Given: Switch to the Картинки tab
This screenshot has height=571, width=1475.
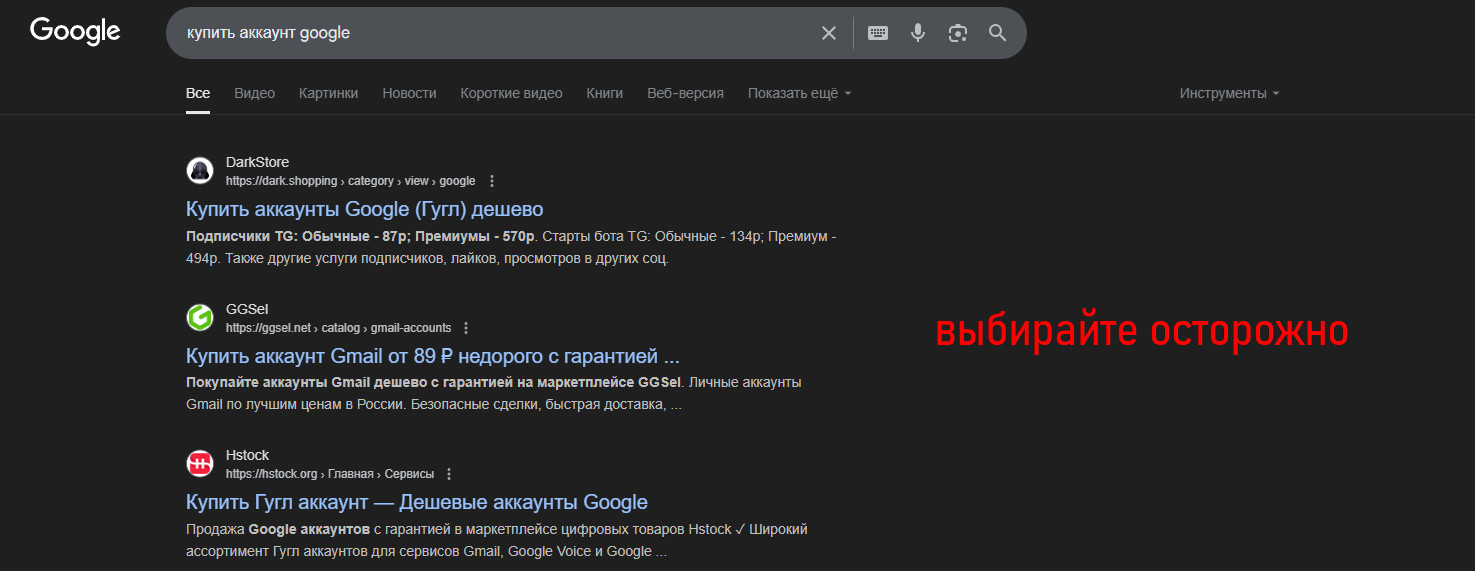Looking at the screenshot, I should 328,93.
